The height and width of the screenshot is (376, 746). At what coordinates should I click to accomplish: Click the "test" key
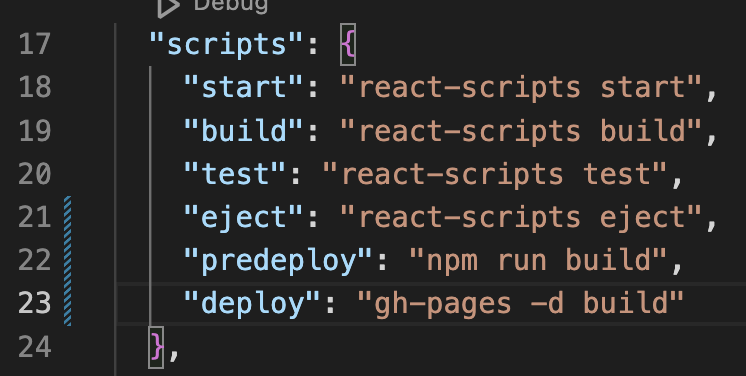pos(235,174)
